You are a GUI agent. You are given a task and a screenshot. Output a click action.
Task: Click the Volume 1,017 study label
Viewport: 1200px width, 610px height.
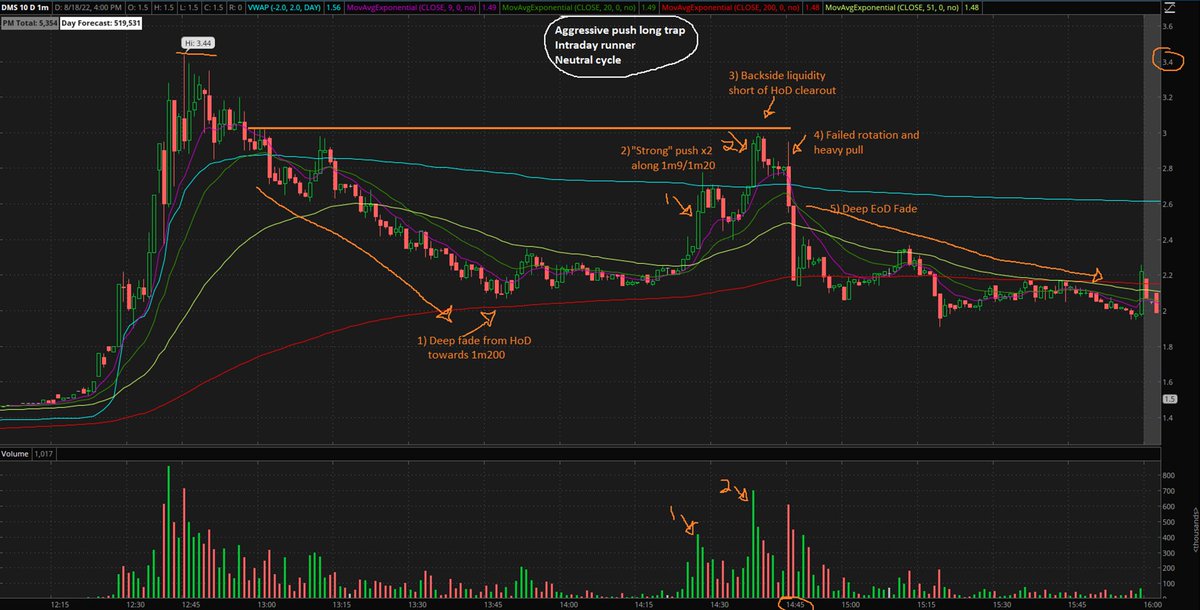point(27,453)
